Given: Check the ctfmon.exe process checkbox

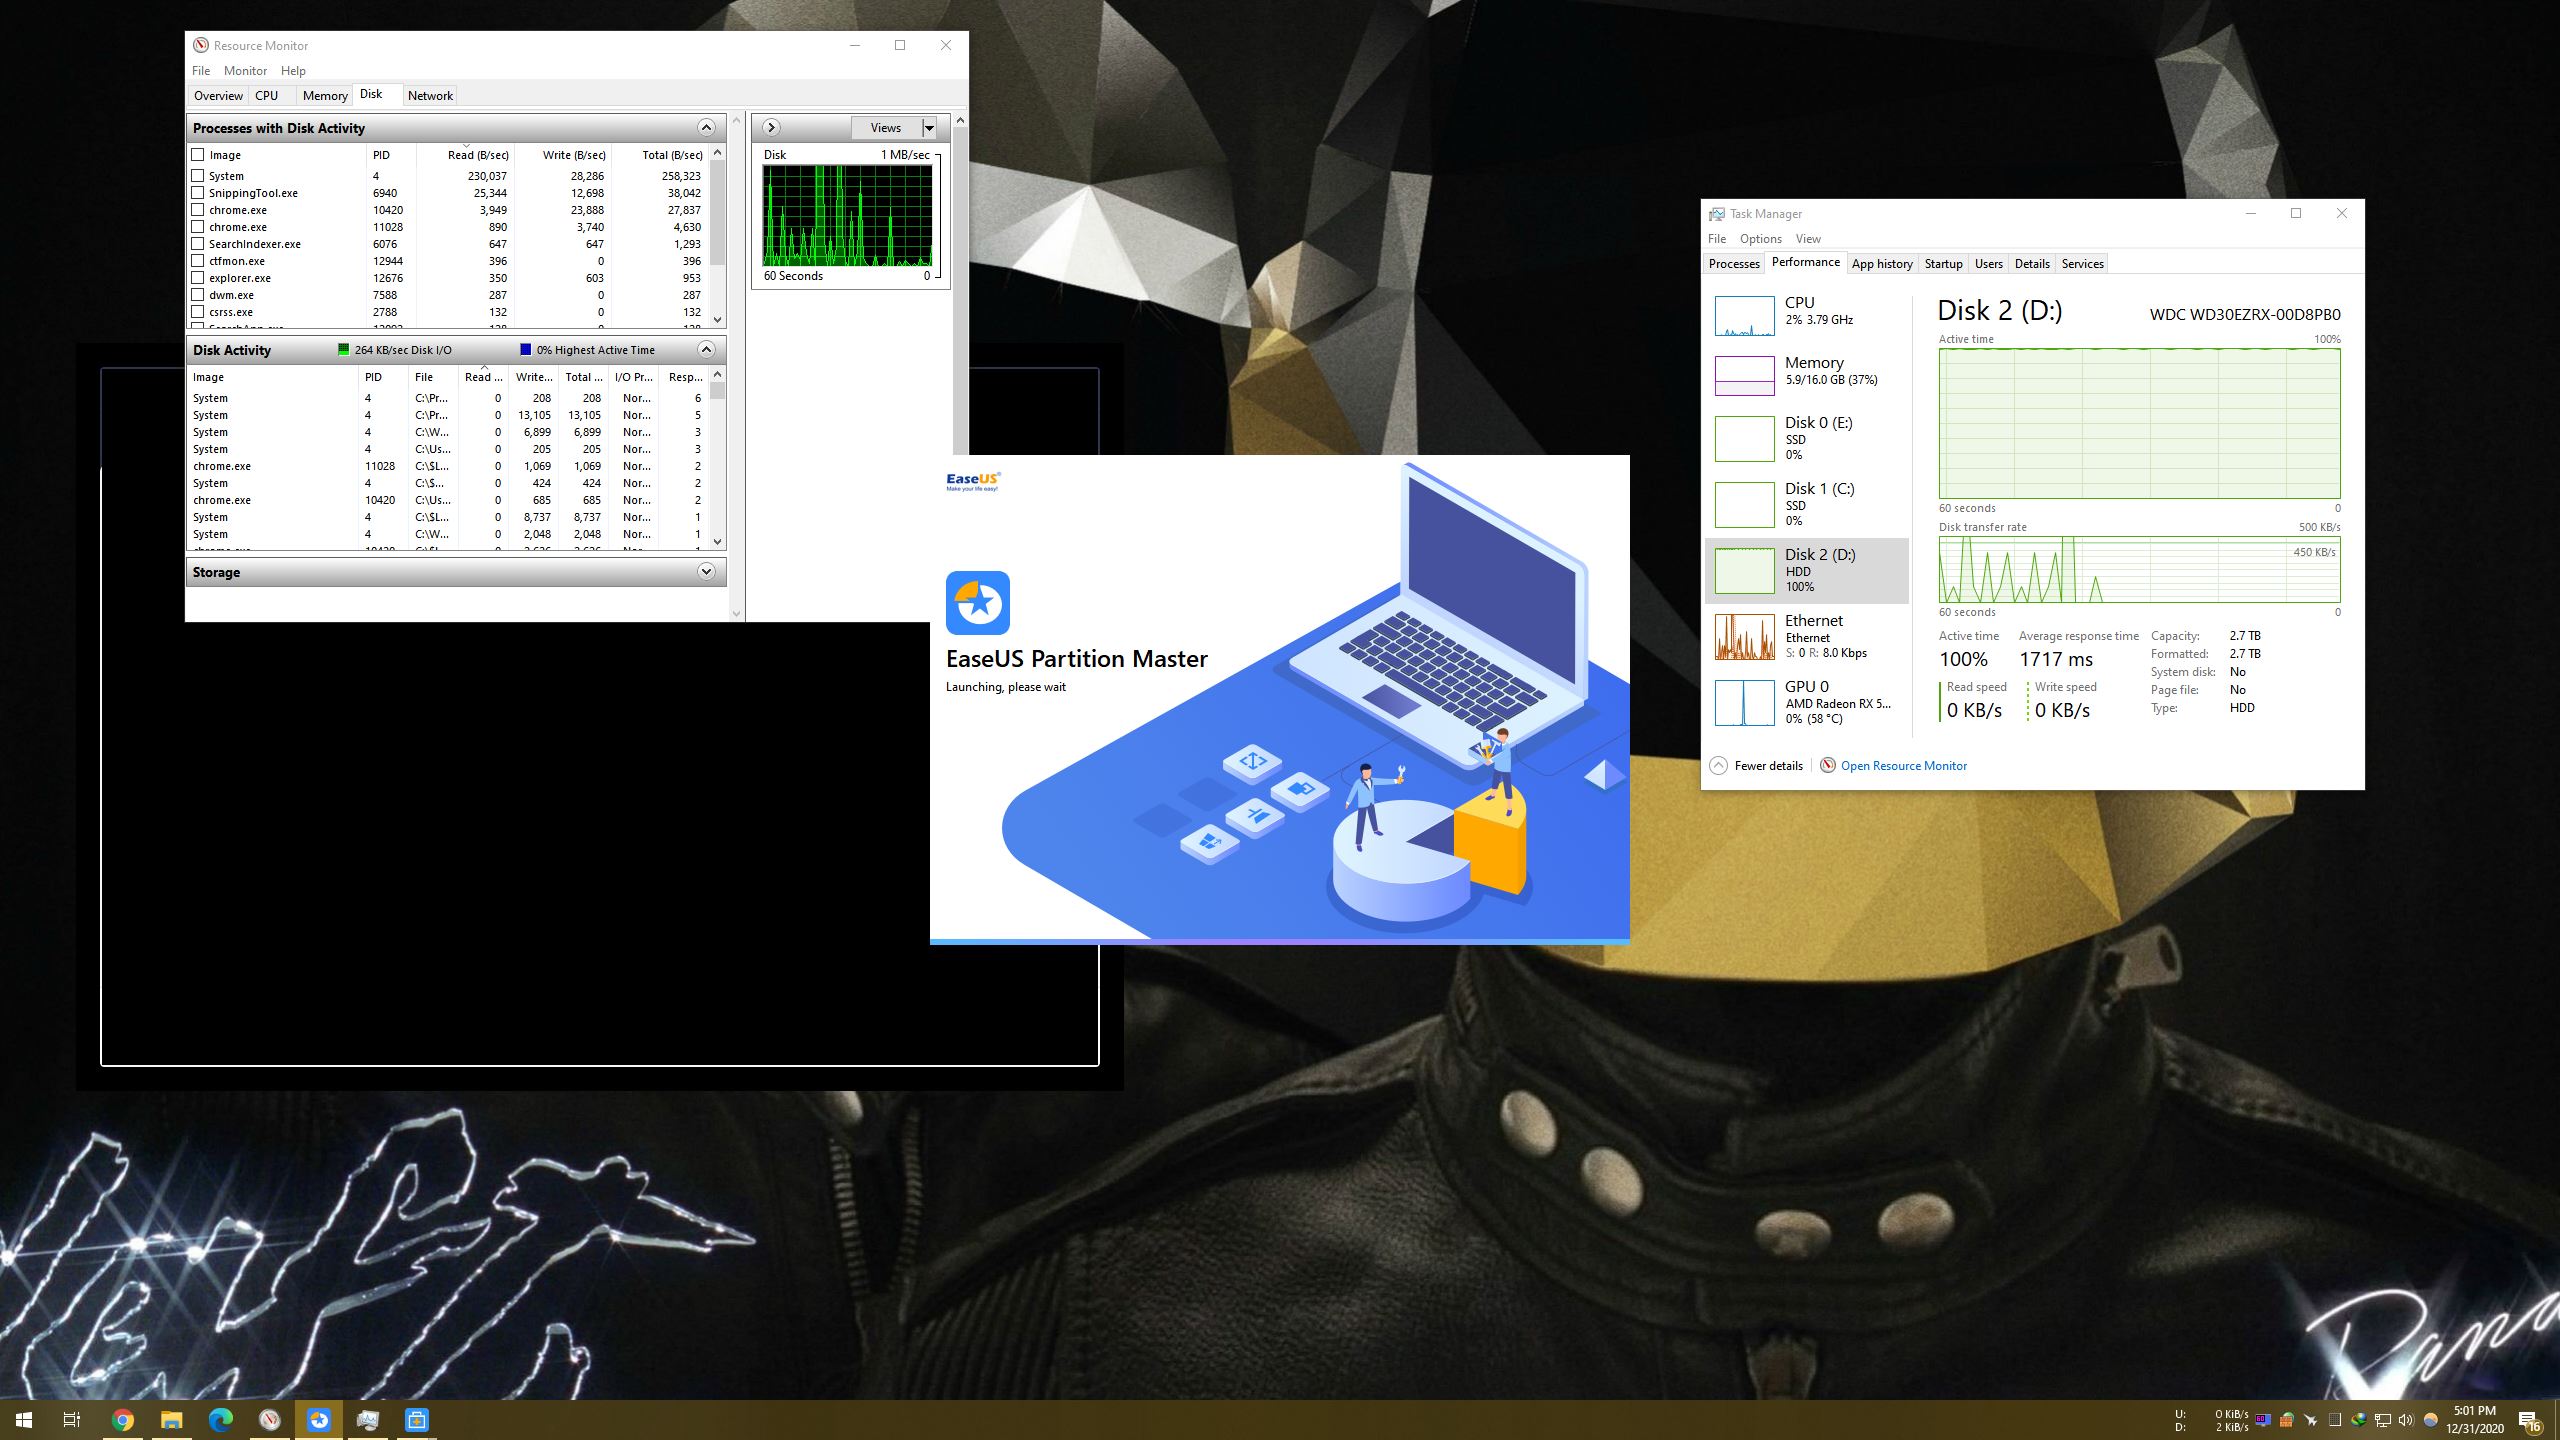Looking at the screenshot, I should [198, 261].
